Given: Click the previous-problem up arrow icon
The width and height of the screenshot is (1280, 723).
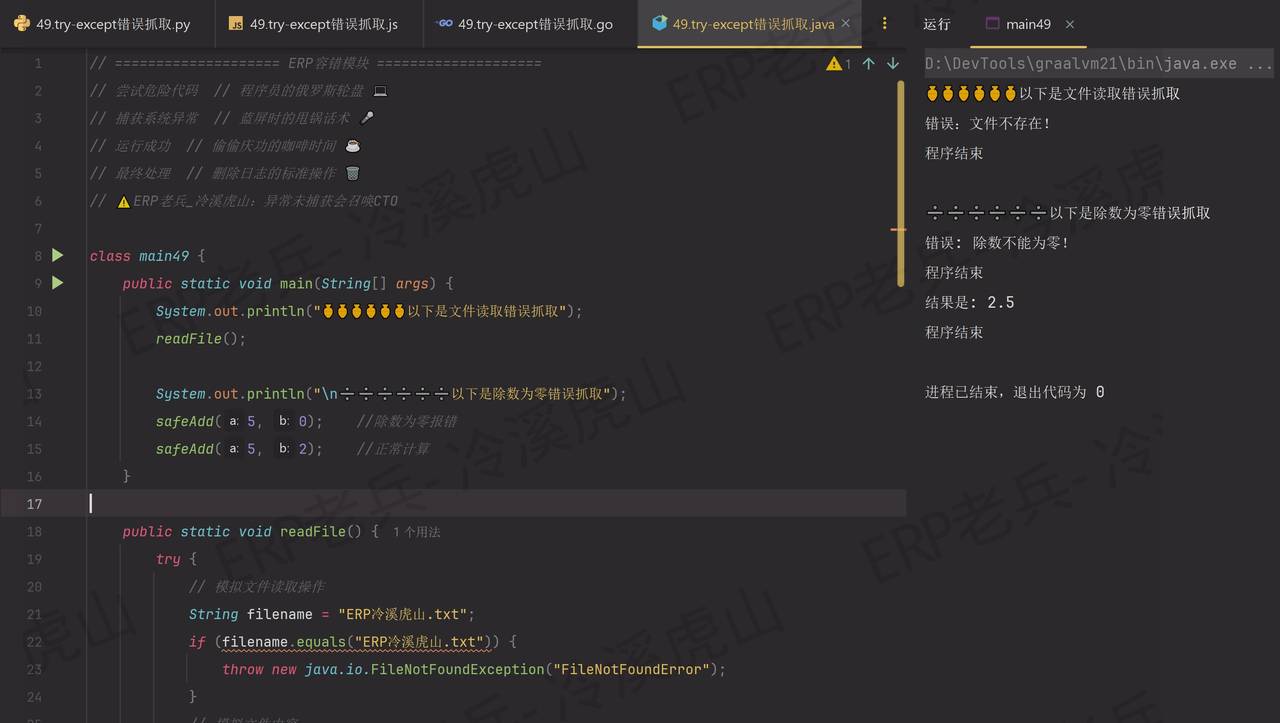Looking at the screenshot, I should pyautogui.click(x=868, y=62).
